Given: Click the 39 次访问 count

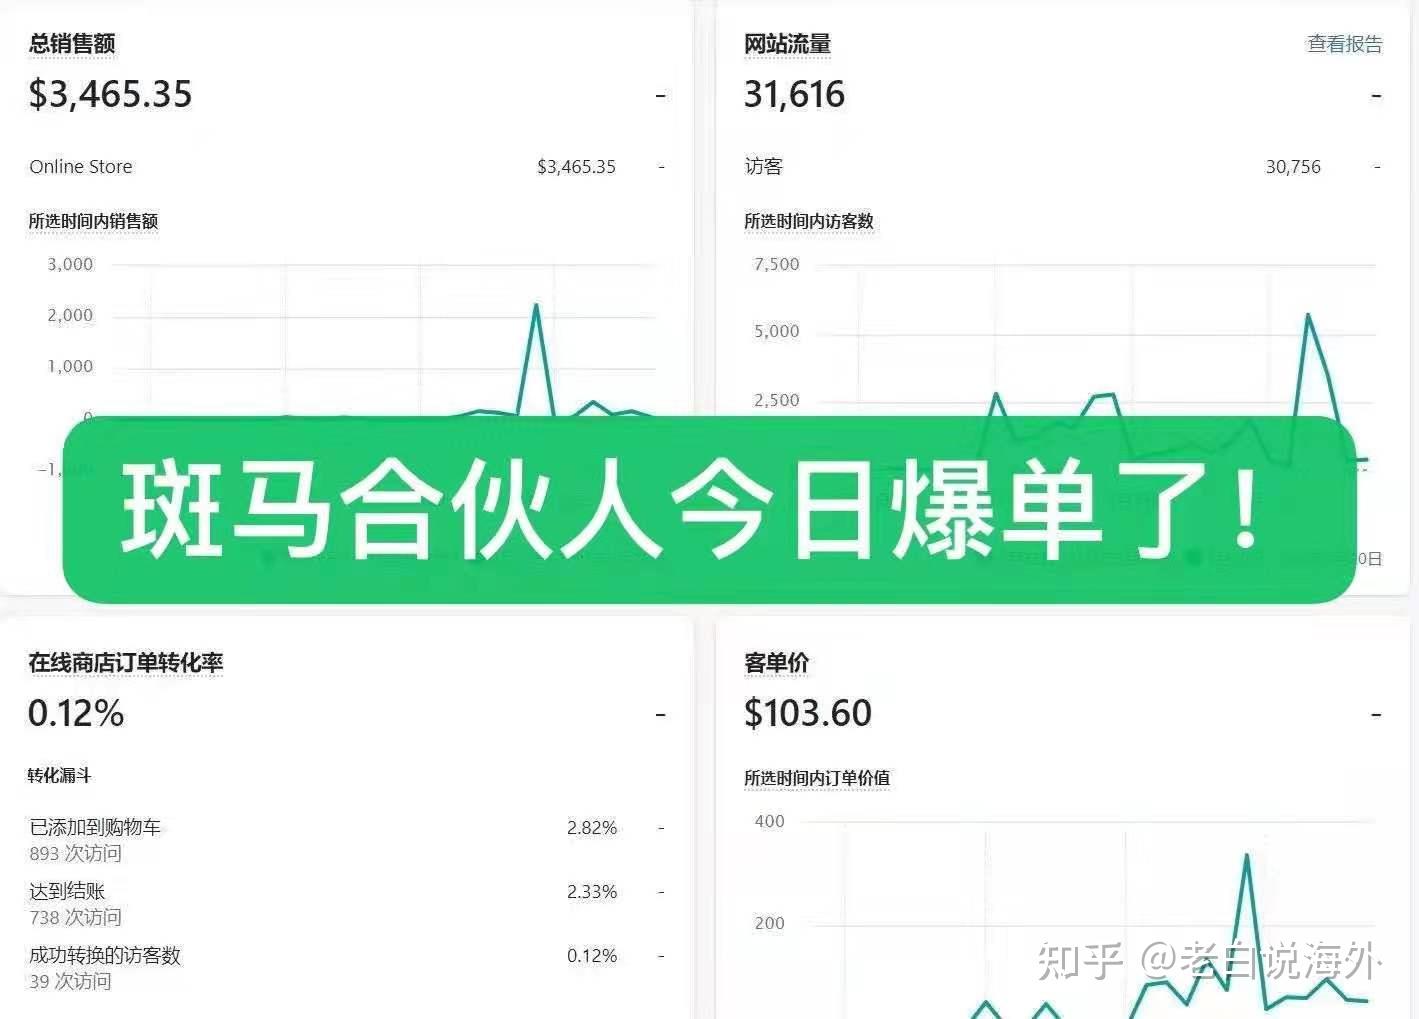Looking at the screenshot, I should [70, 982].
